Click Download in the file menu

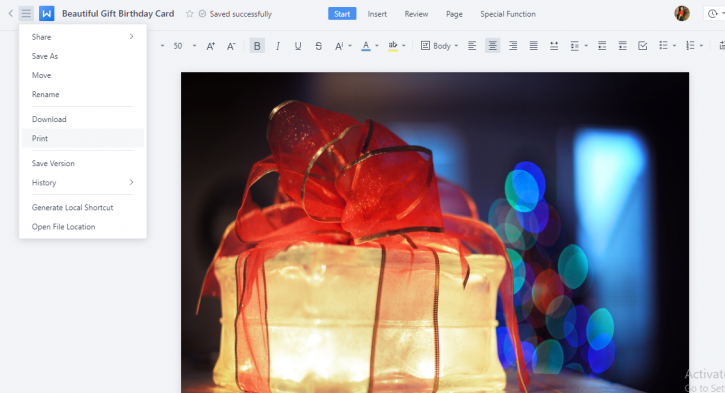click(83, 119)
